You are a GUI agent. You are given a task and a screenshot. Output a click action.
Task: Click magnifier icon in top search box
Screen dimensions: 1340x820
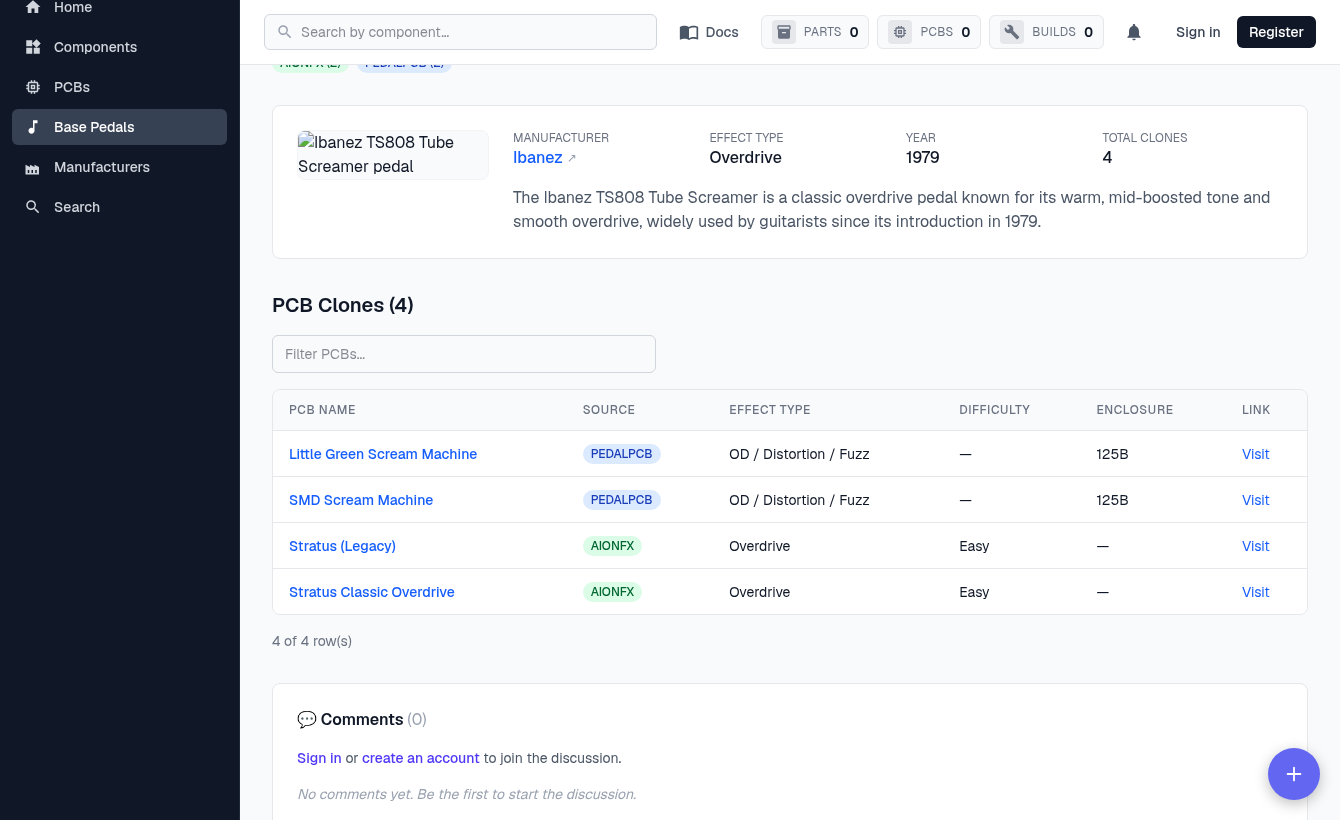[x=285, y=32]
